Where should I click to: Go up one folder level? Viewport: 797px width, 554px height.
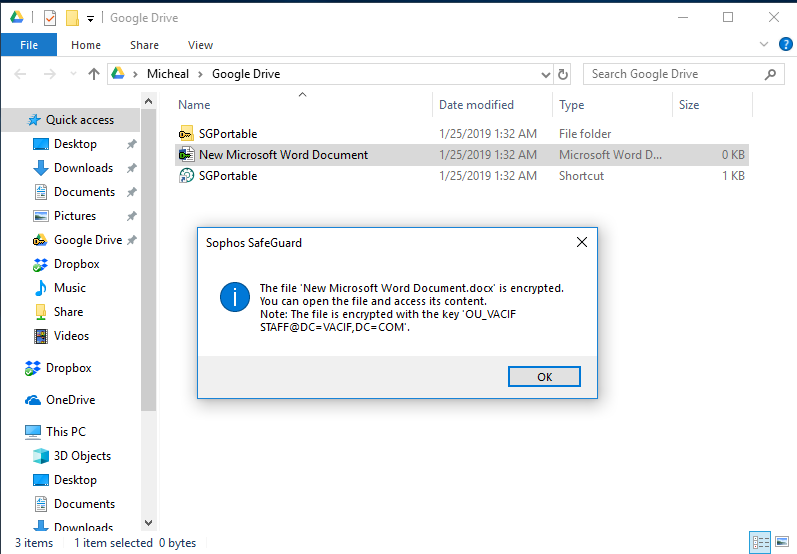point(94,74)
